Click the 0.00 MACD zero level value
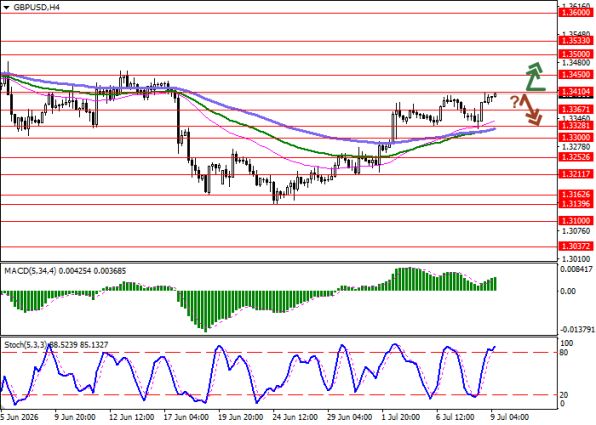This screenshot has height=425, width=596. click(568, 291)
